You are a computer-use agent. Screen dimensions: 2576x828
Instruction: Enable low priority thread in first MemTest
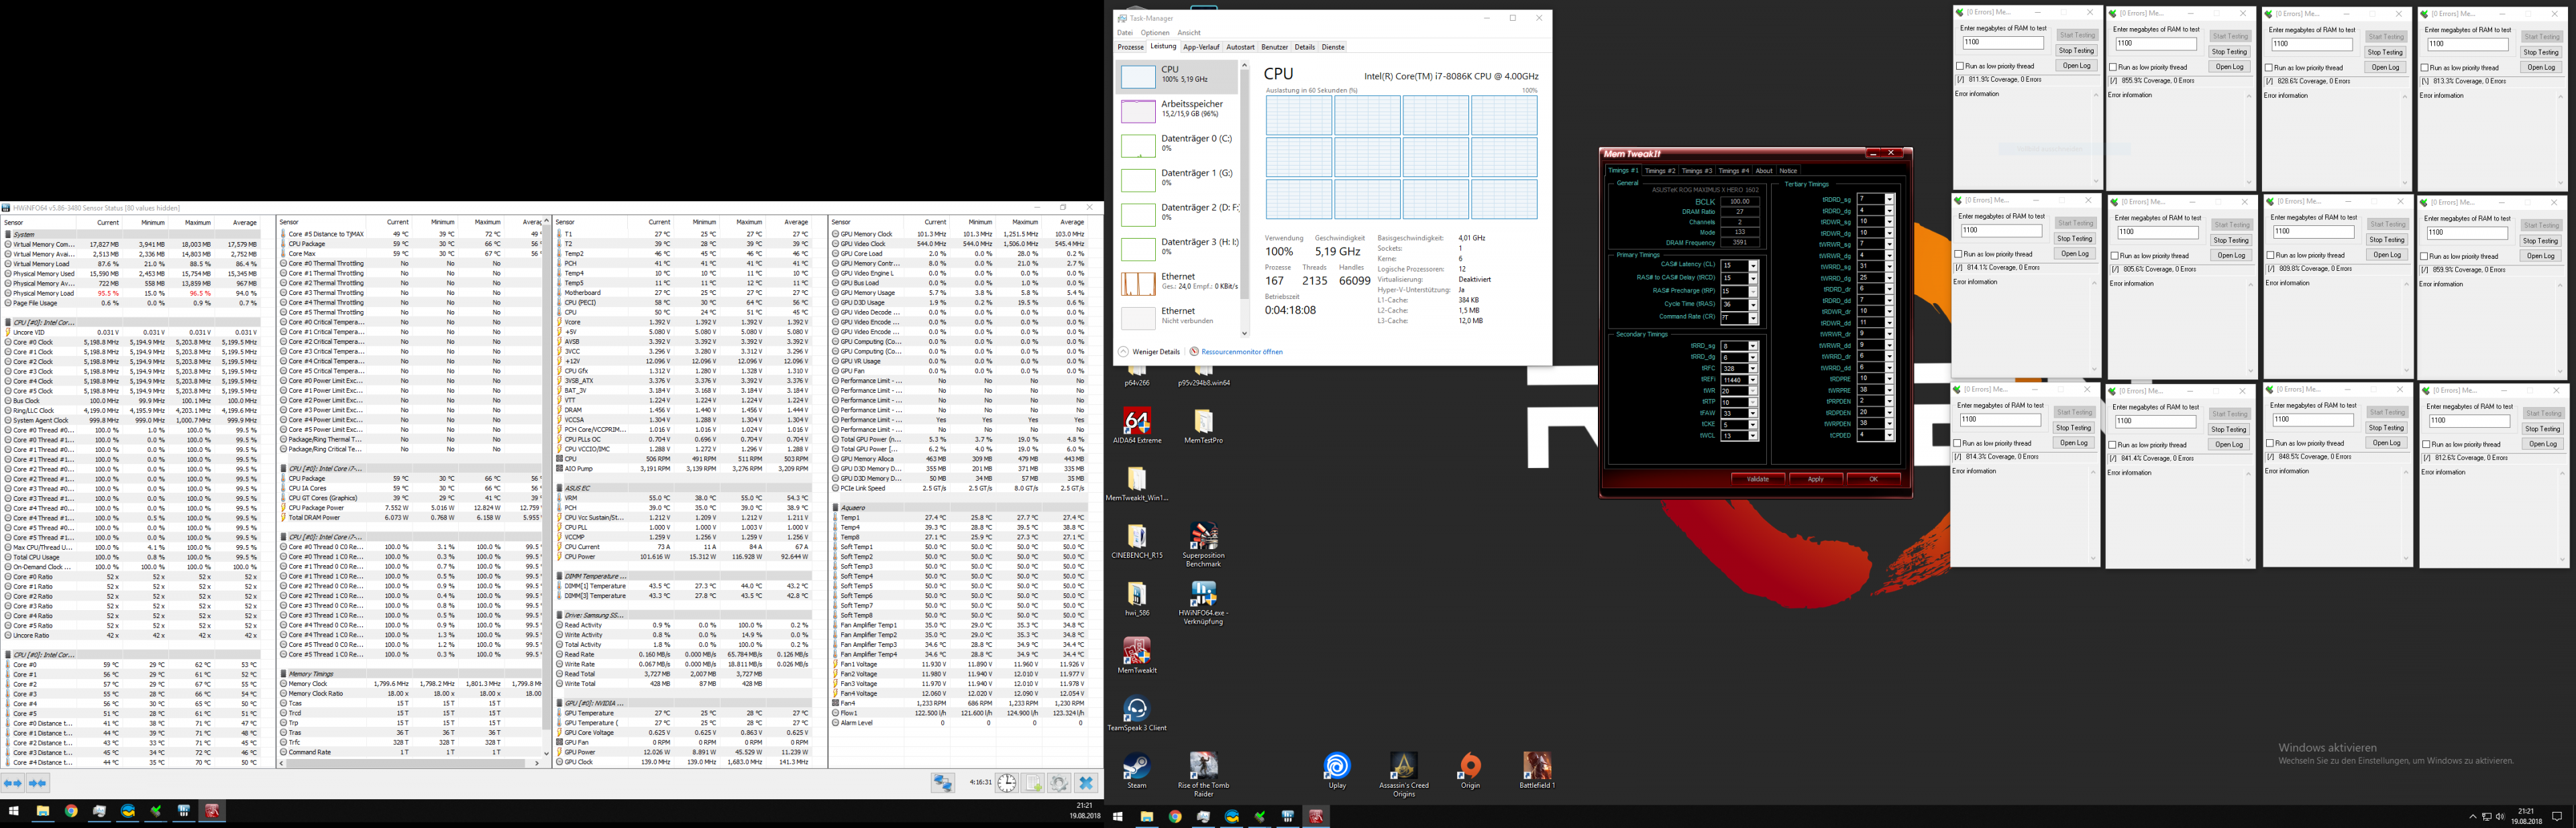[1960, 66]
